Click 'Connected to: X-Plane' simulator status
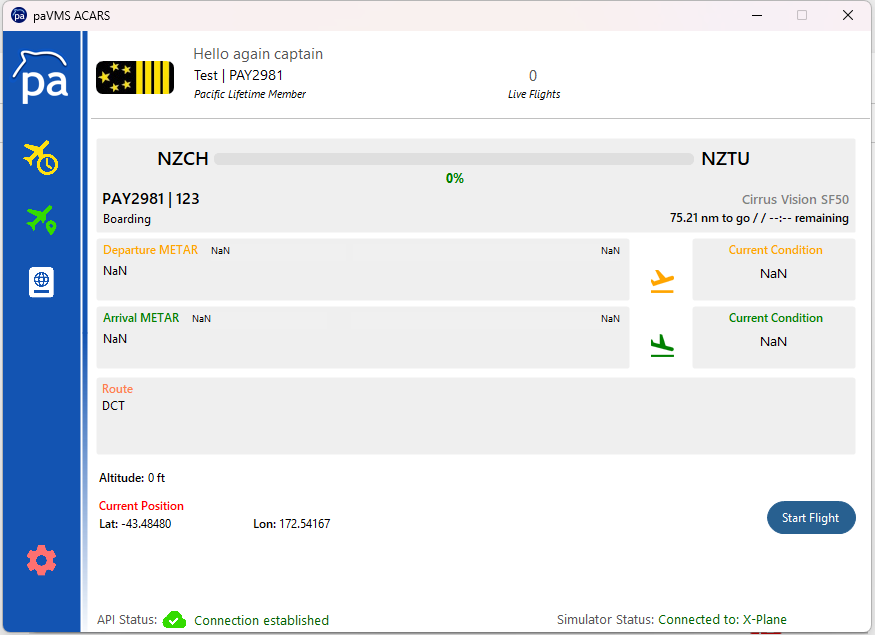 (x=722, y=619)
